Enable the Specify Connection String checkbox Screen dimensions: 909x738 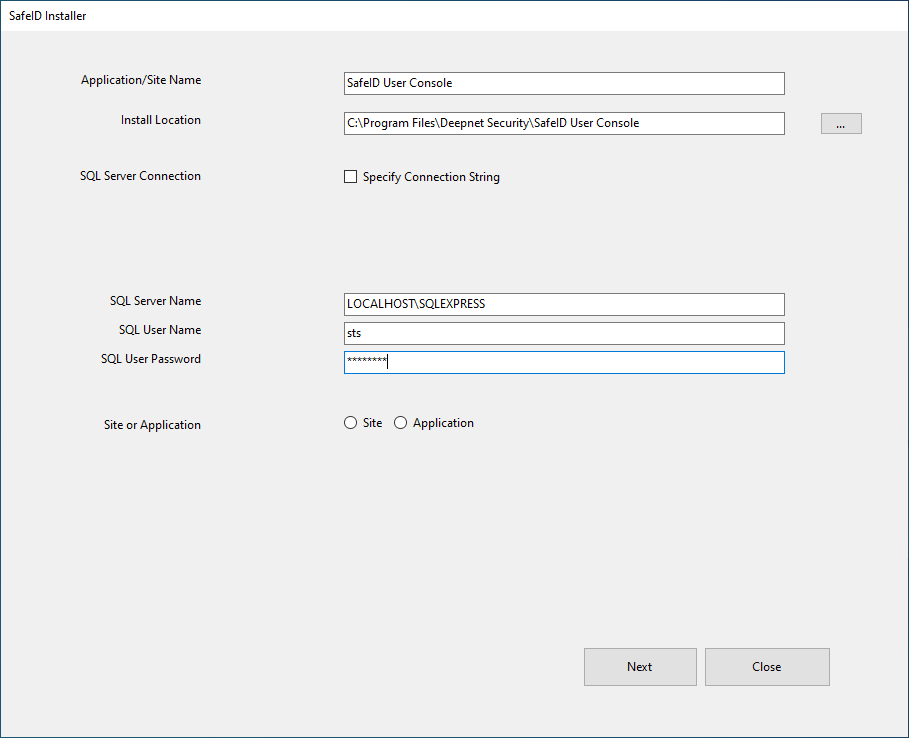(350, 177)
